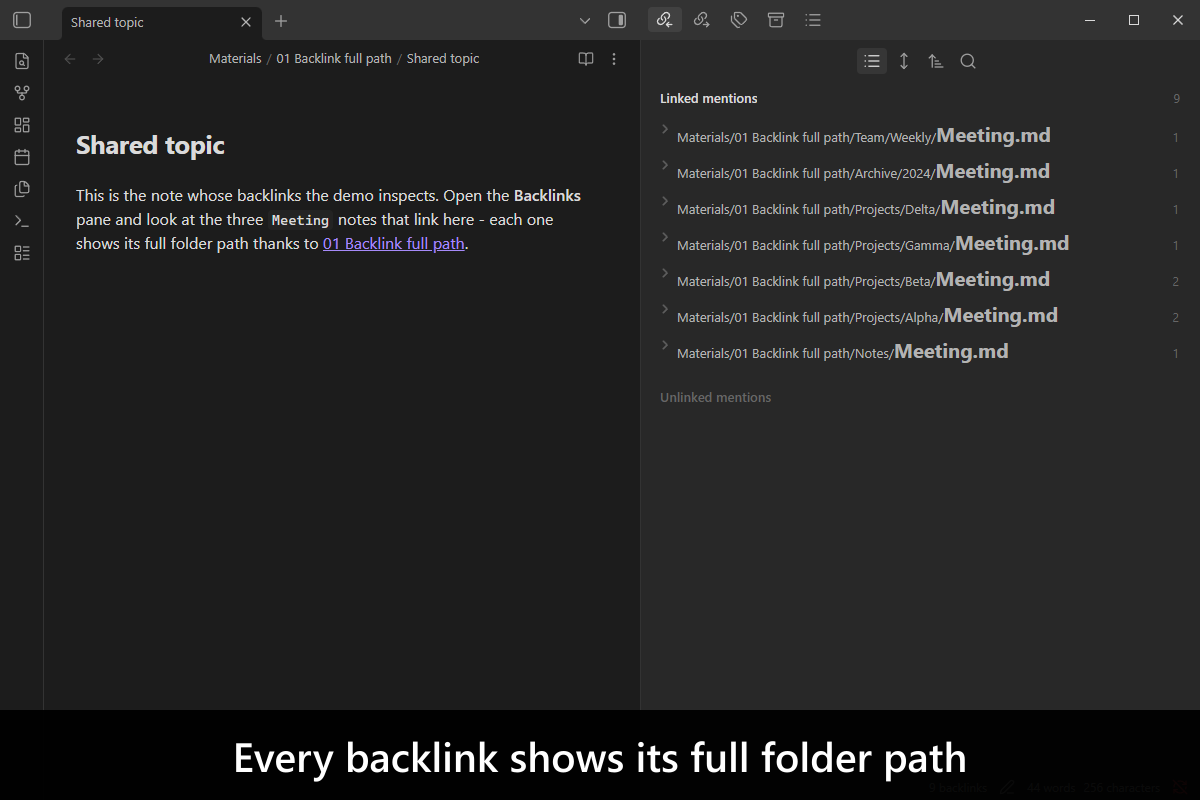
Task: Change backlinks sort order
Action: pyautogui.click(x=936, y=61)
